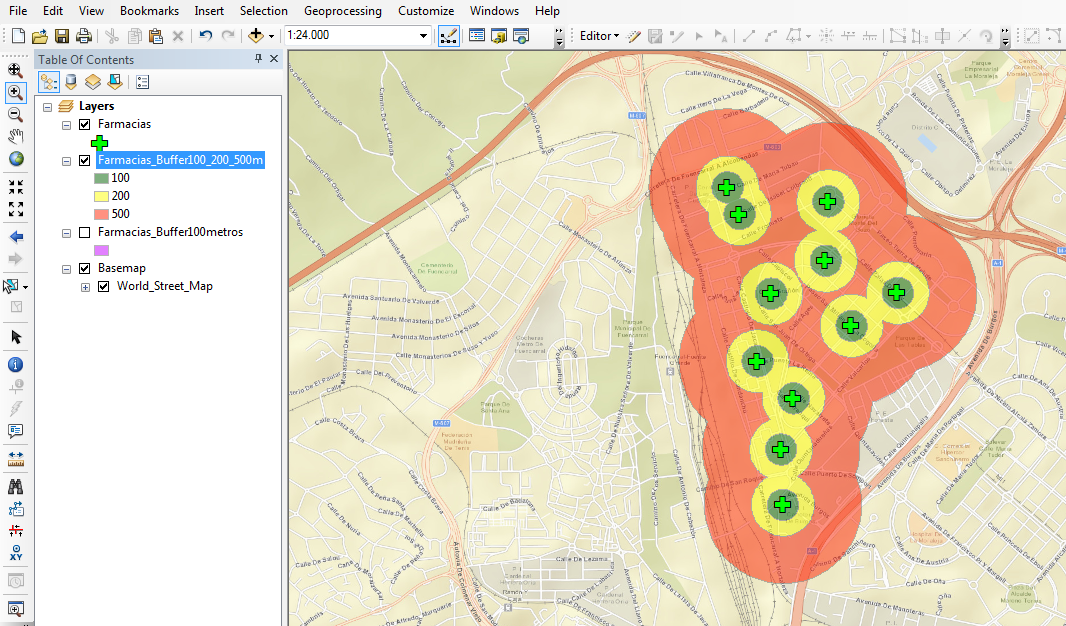Click the Full Extent globe icon
1066x626 pixels.
pos(15,159)
